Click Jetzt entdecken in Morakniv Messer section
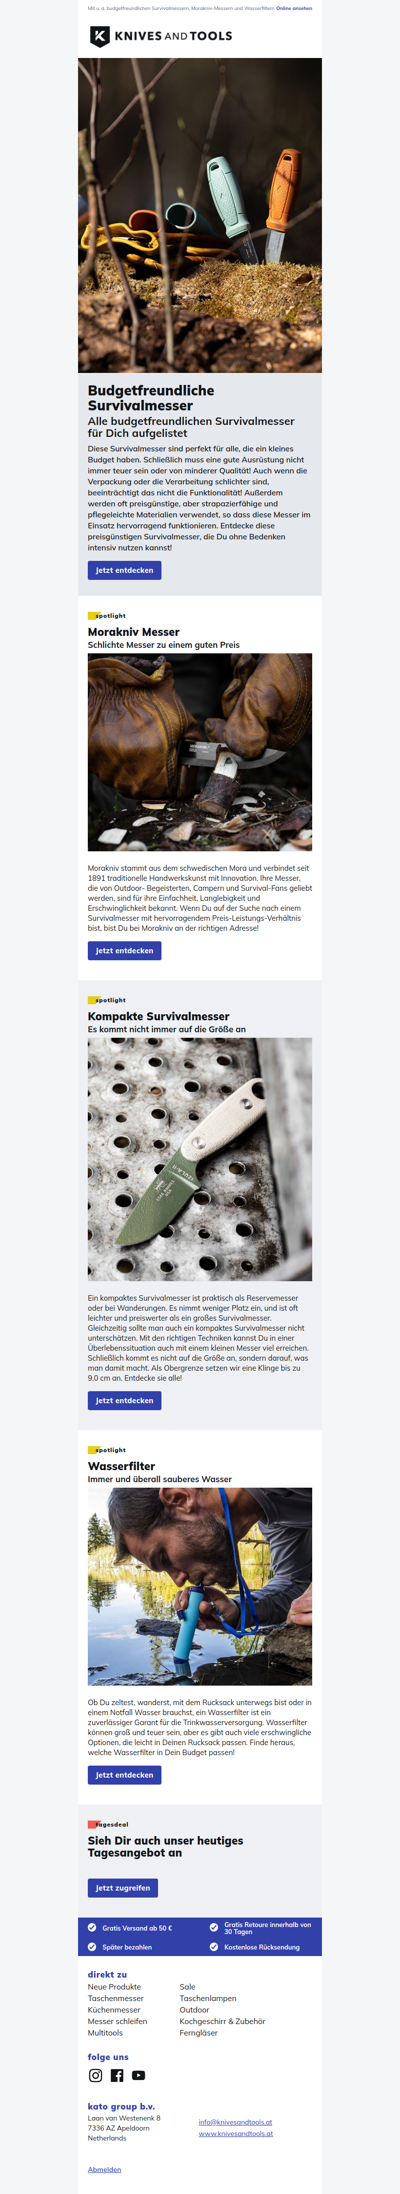Image resolution: width=400 pixels, height=2194 pixels. pos(124,950)
